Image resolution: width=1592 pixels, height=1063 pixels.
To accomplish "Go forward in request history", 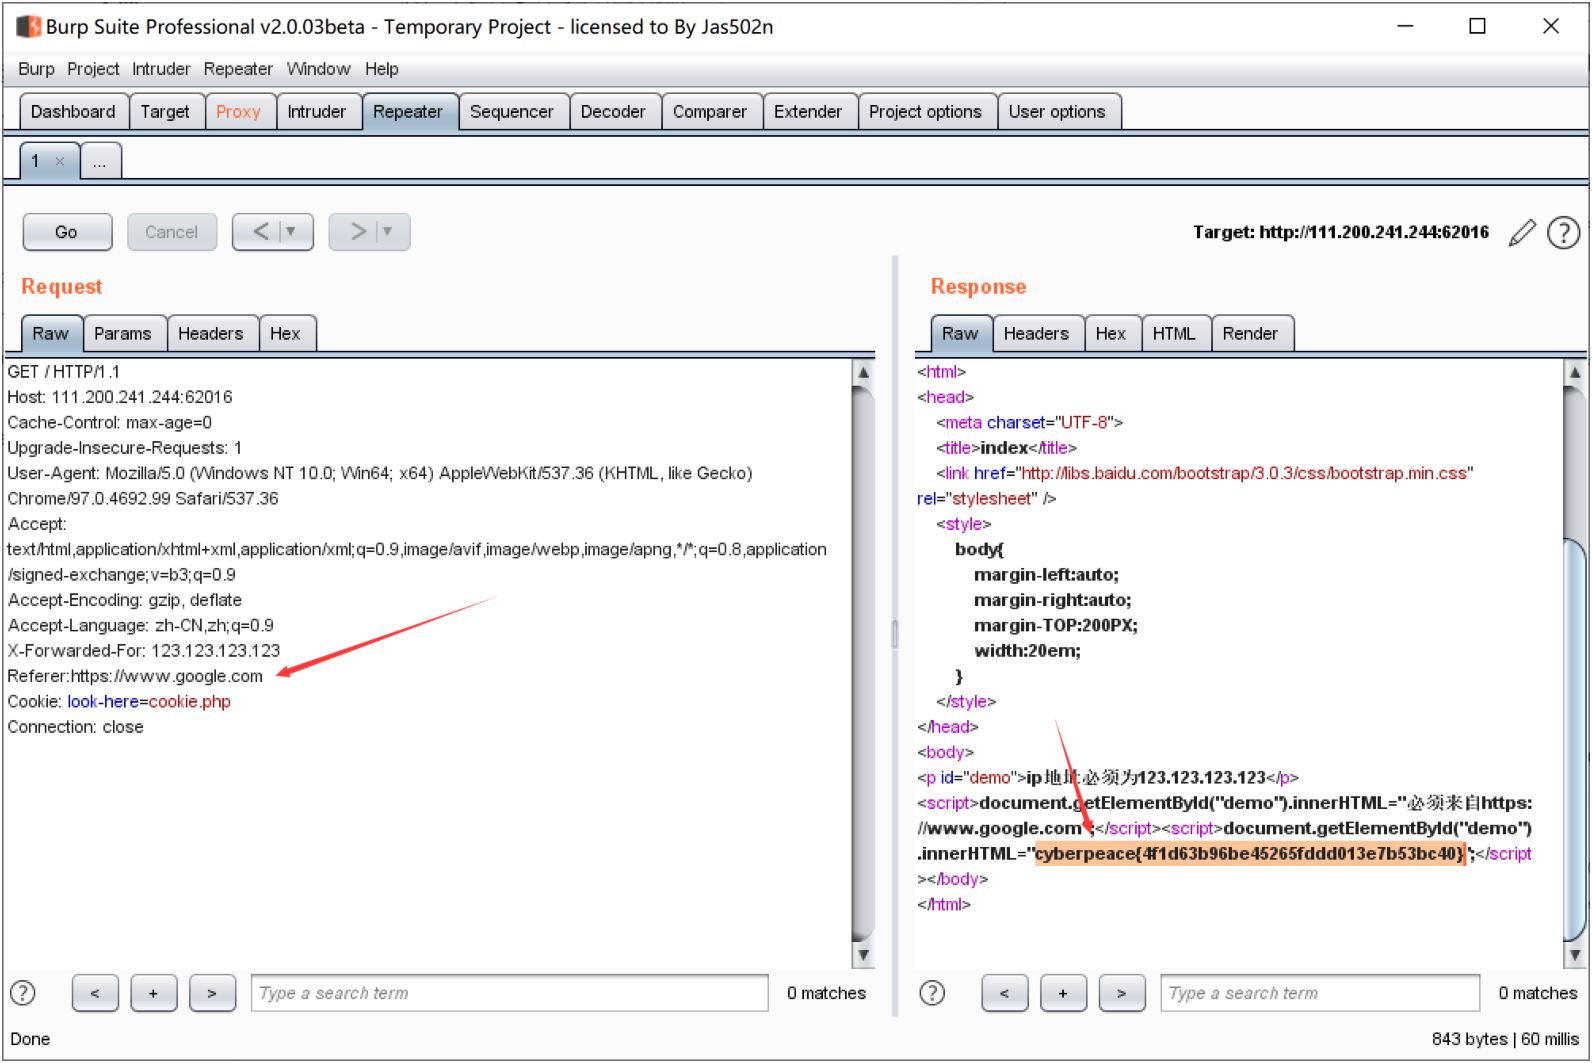I will pyautogui.click(x=357, y=232).
